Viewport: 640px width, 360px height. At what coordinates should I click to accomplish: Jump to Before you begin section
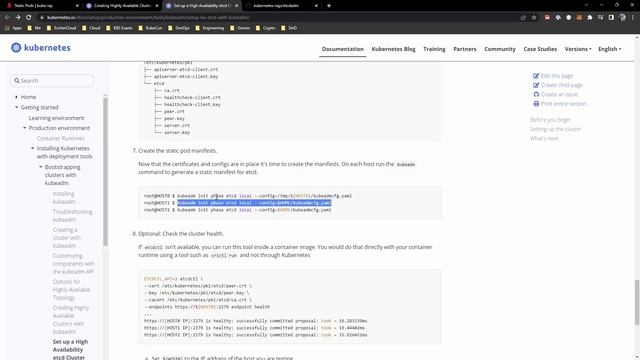point(550,120)
